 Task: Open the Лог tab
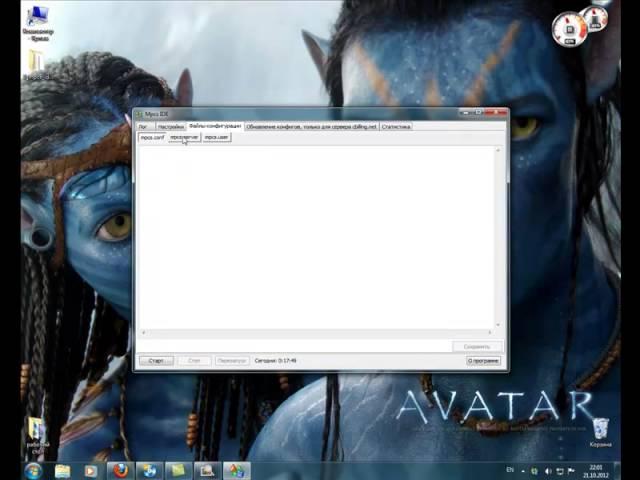click(143, 127)
